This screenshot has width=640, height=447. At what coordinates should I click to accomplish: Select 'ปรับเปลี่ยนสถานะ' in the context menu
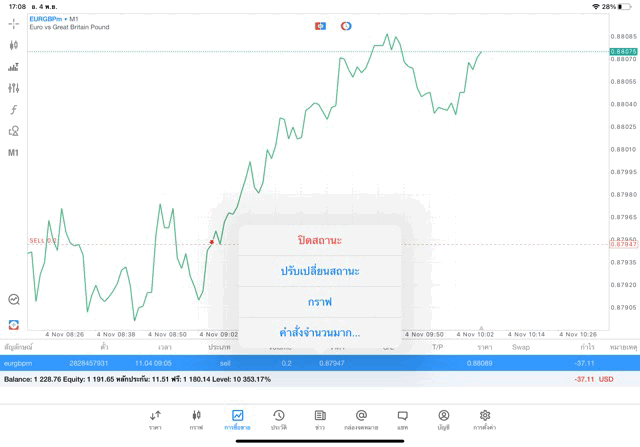tap(320, 271)
